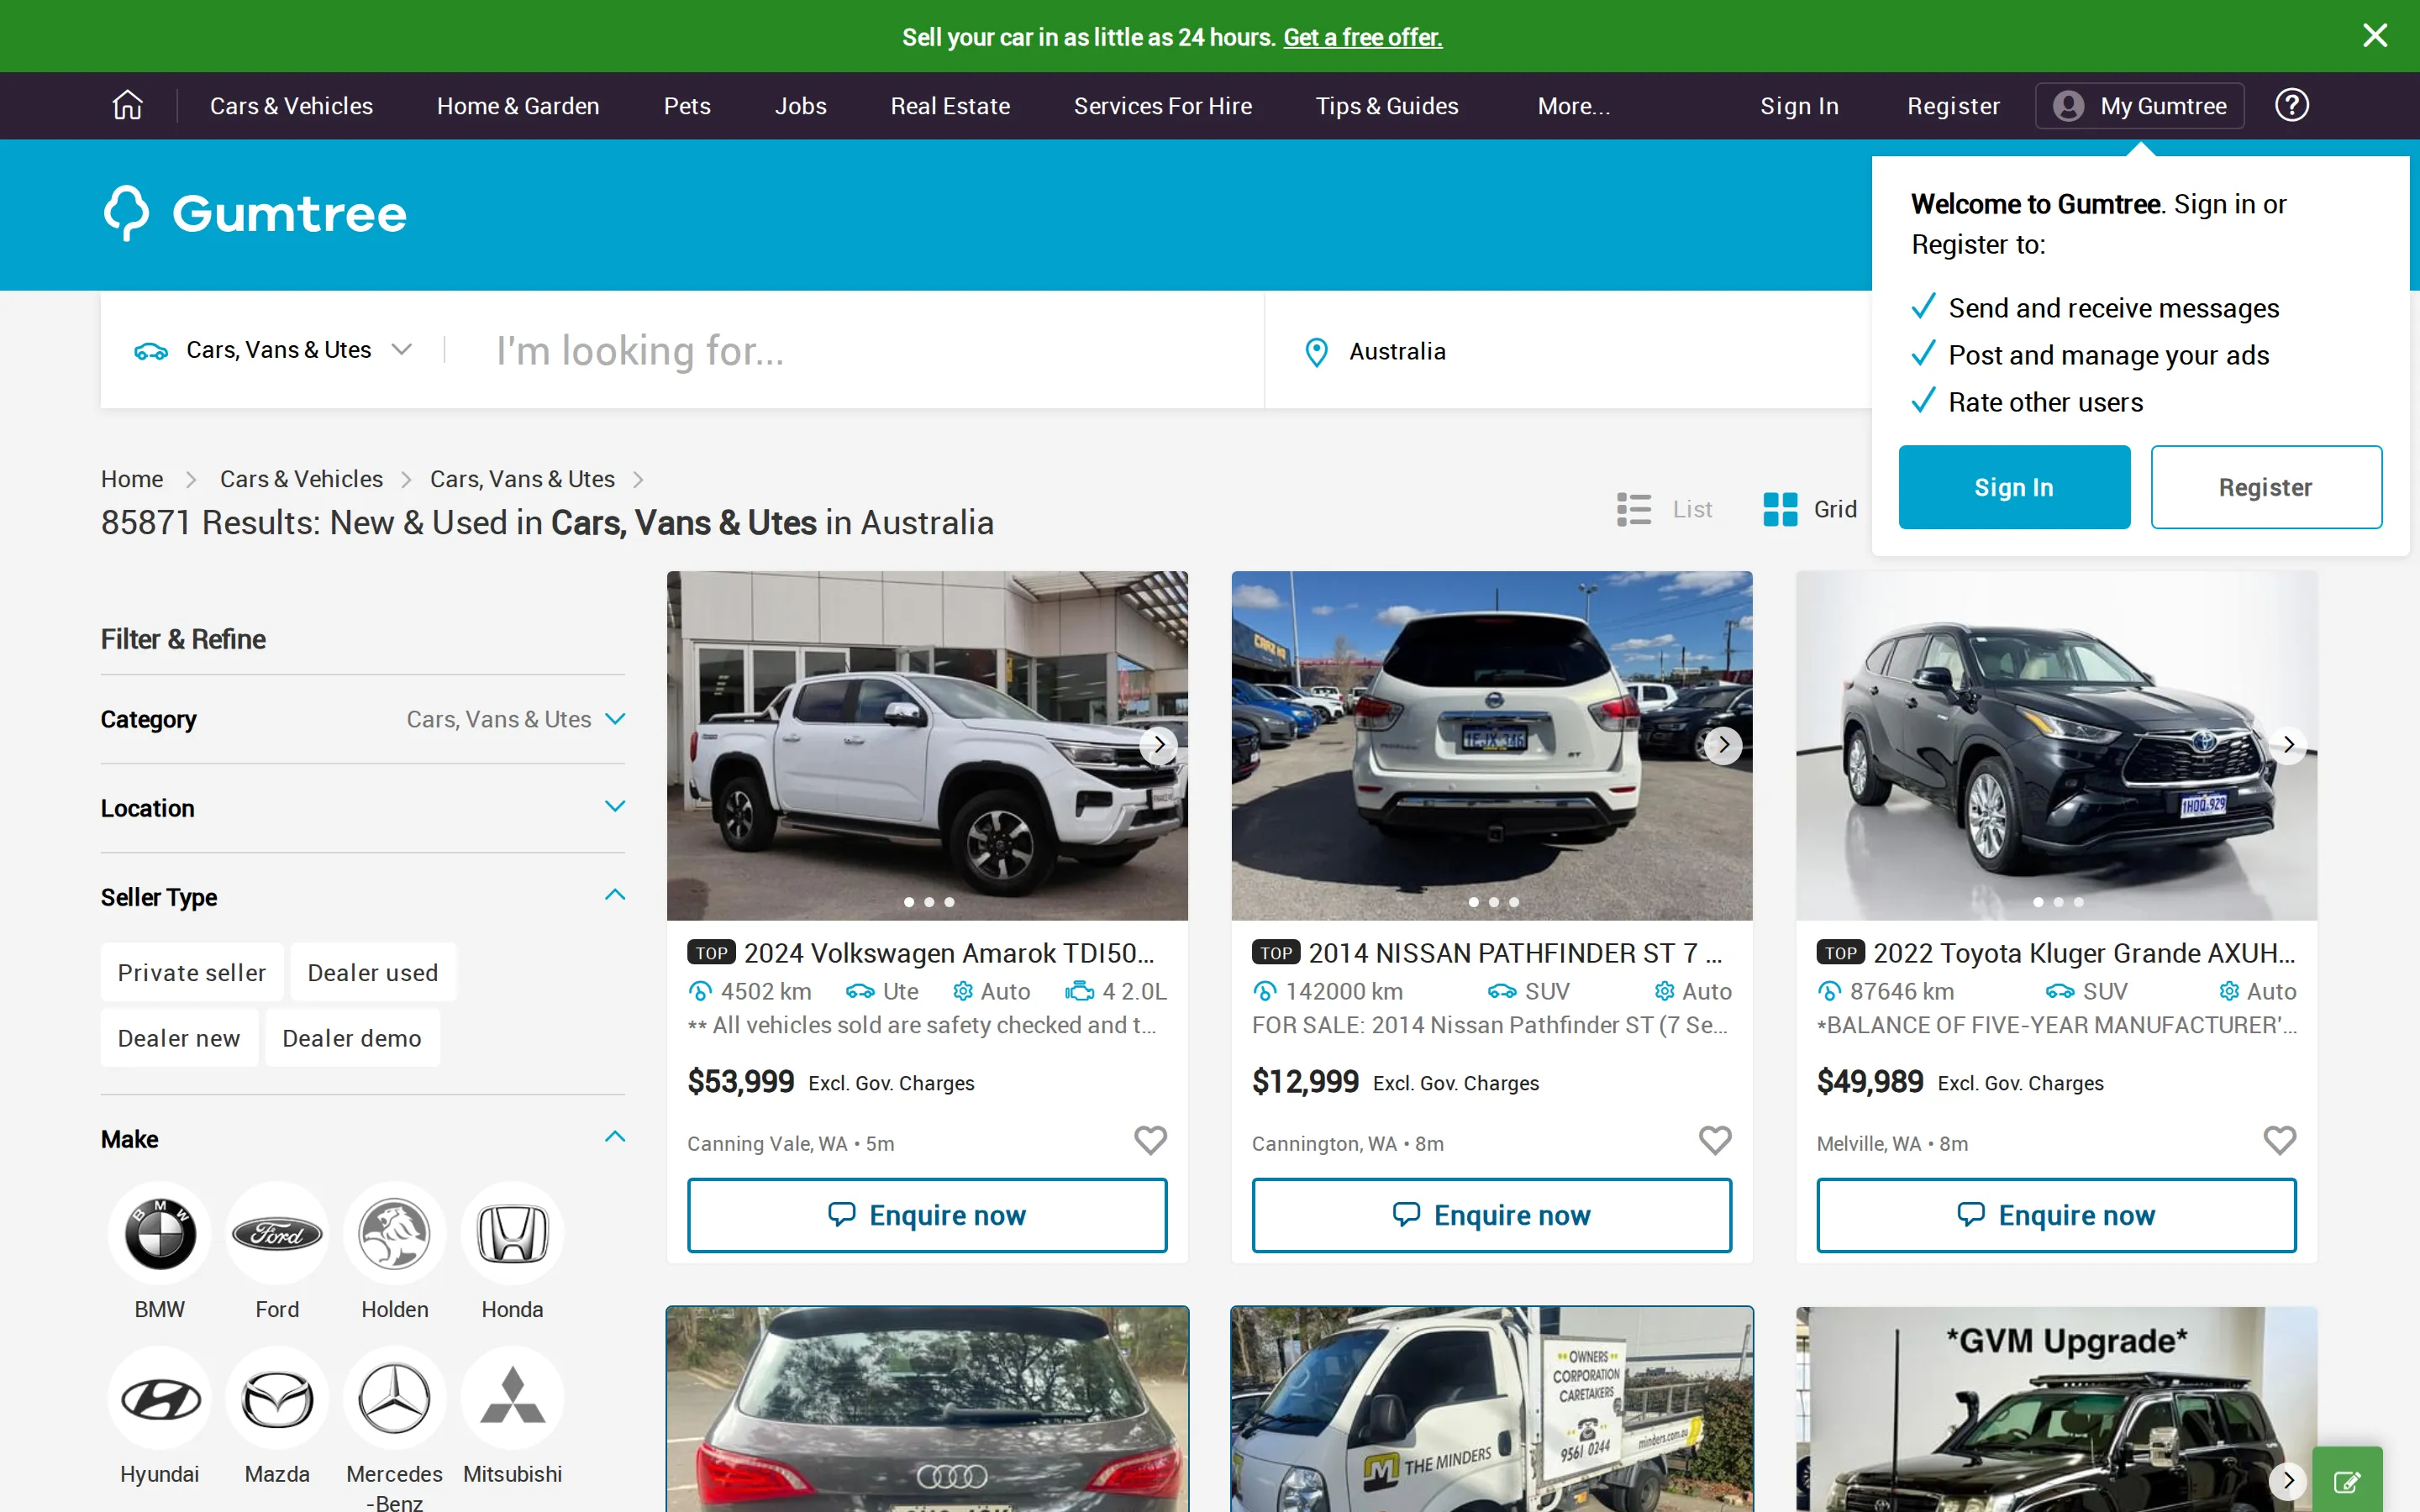Switch to List view
This screenshot has width=2420, height=1512.
(x=1664, y=509)
